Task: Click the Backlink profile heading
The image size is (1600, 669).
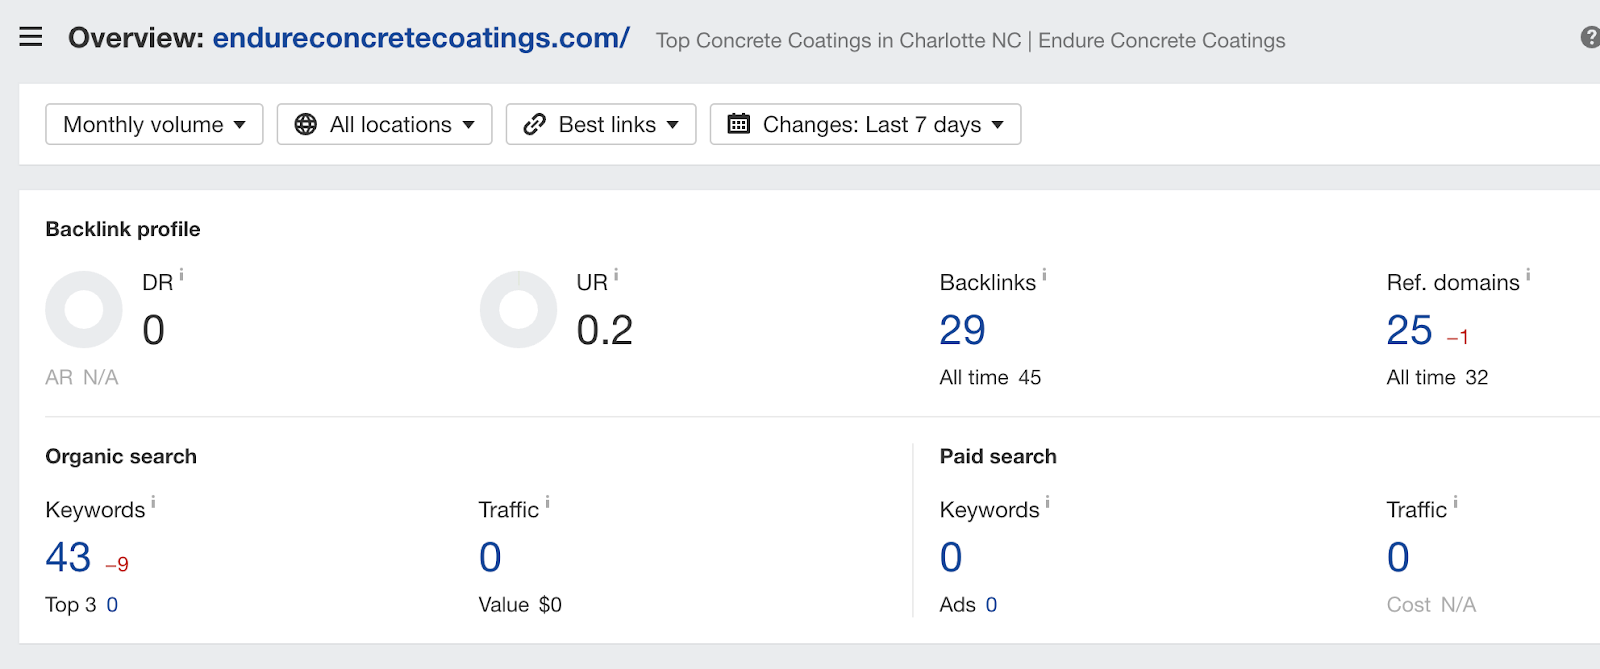Action: [x=123, y=229]
